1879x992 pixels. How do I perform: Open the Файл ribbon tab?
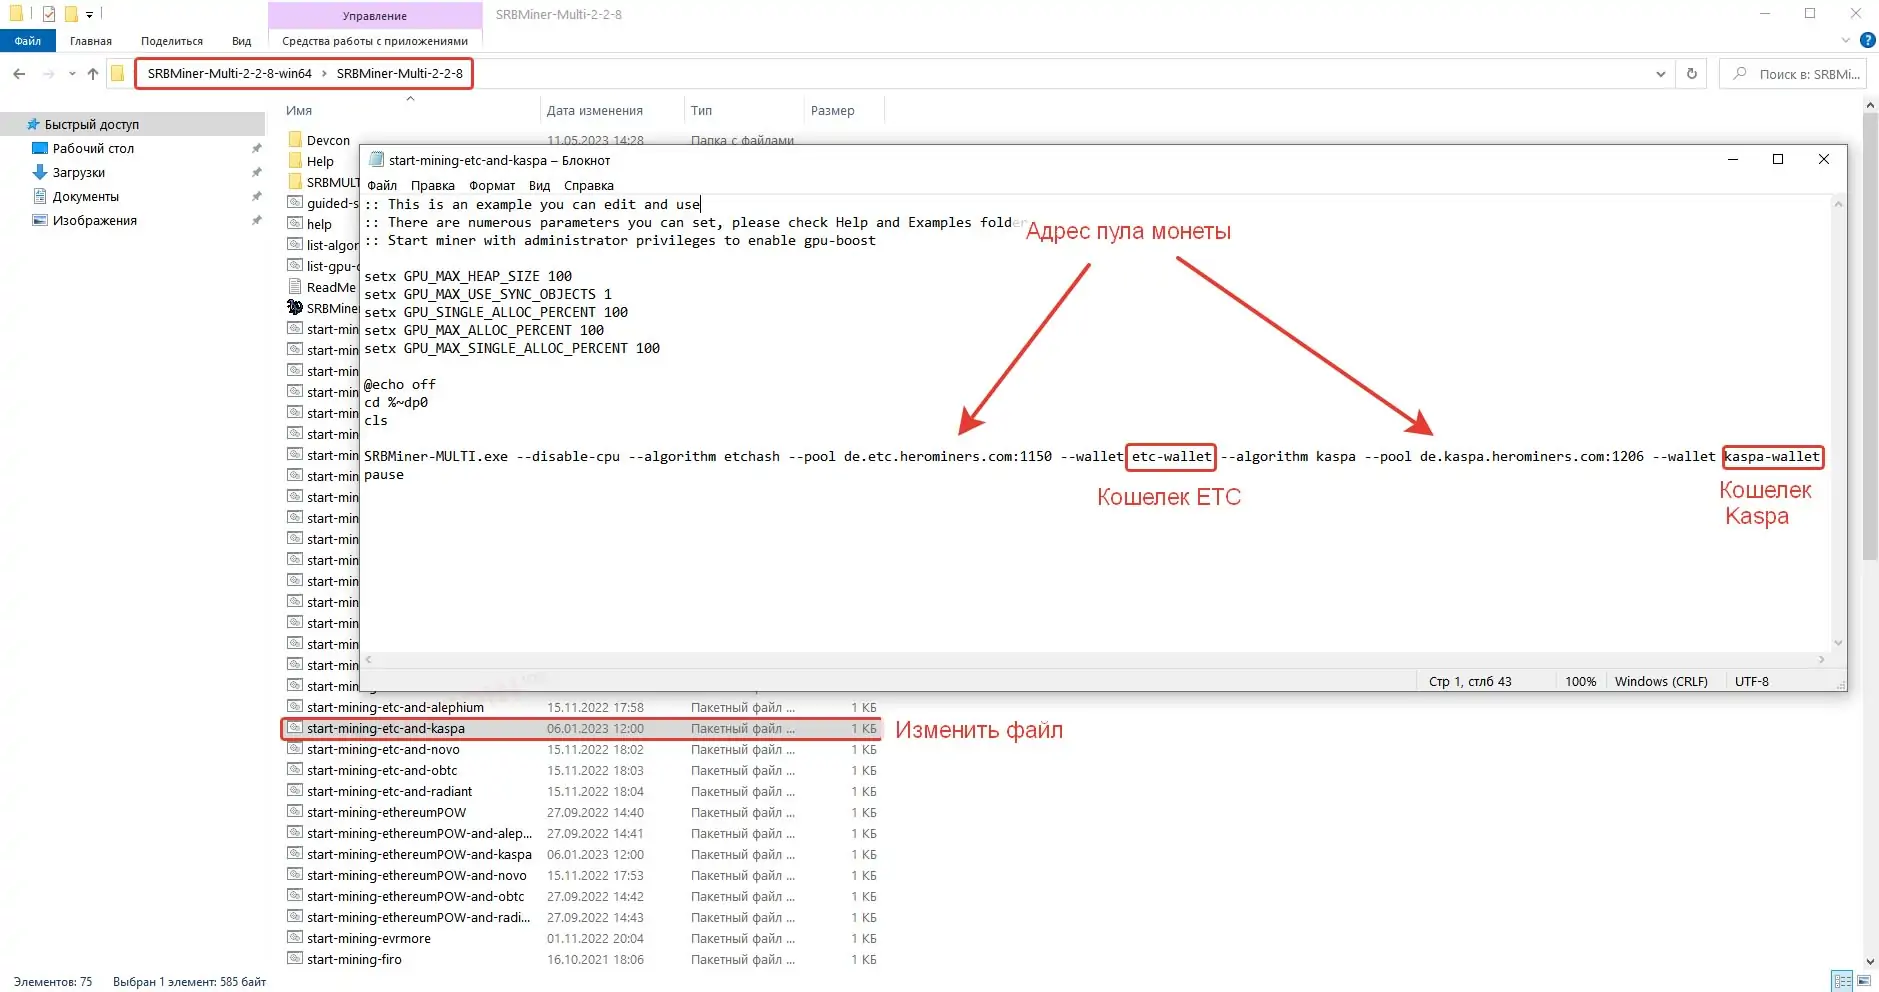coord(28,41)
